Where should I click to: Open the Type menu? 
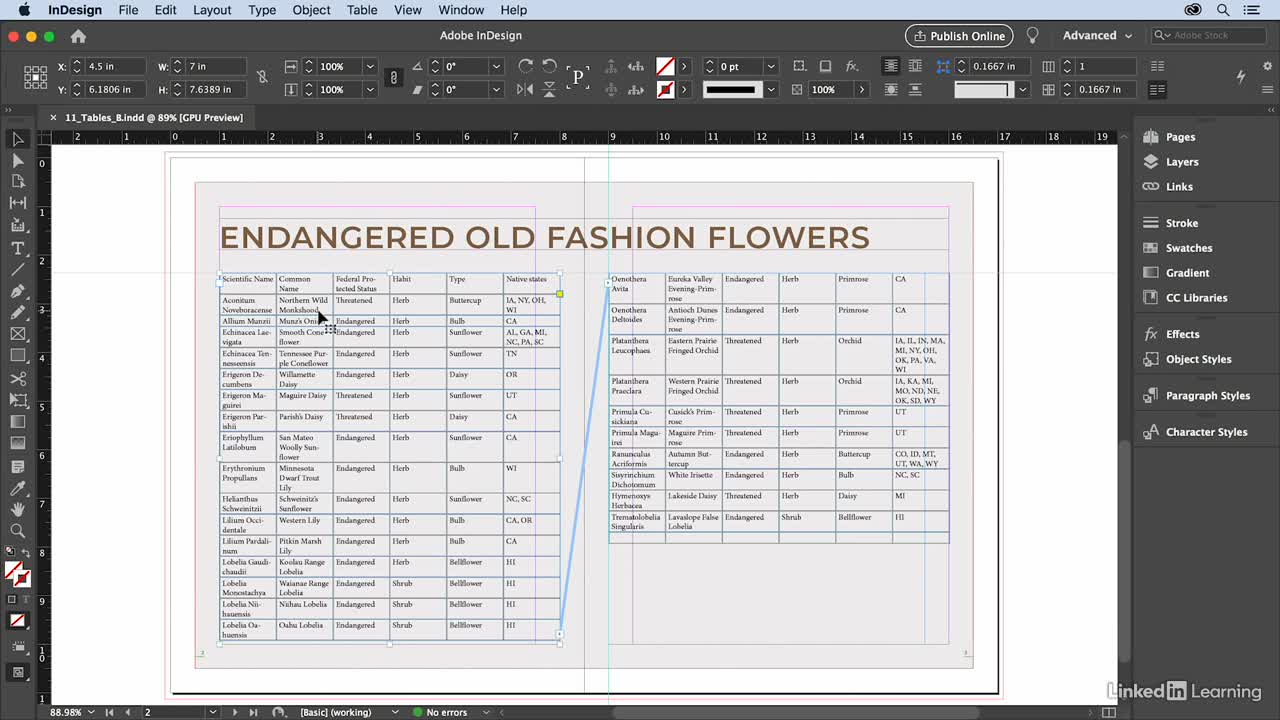tap(262, 10)
